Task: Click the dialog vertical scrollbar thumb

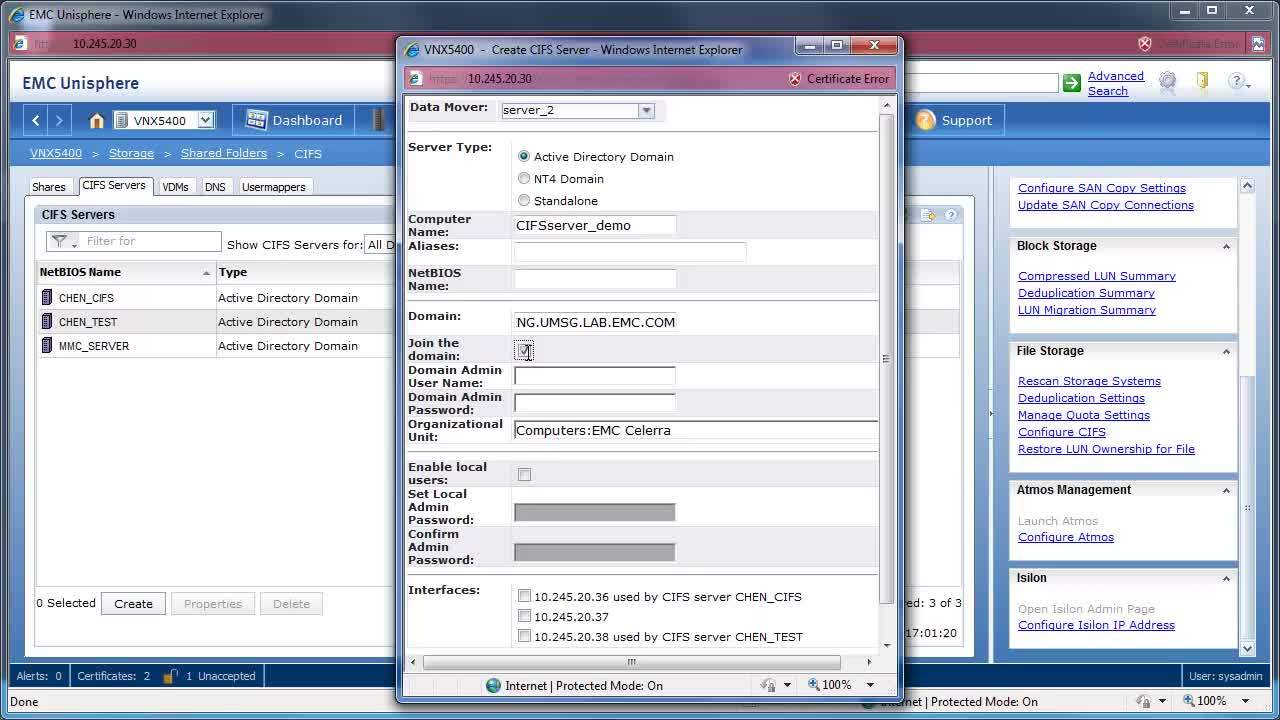Action: tap(886, 358)
